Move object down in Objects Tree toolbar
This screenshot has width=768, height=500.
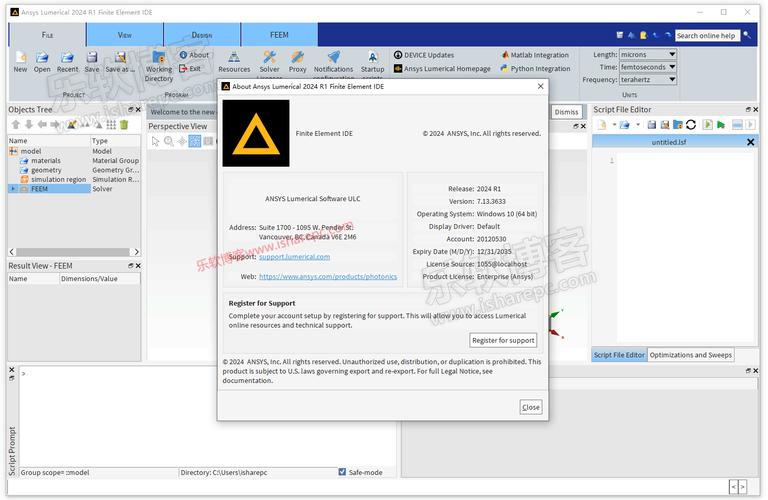(29, 125)
